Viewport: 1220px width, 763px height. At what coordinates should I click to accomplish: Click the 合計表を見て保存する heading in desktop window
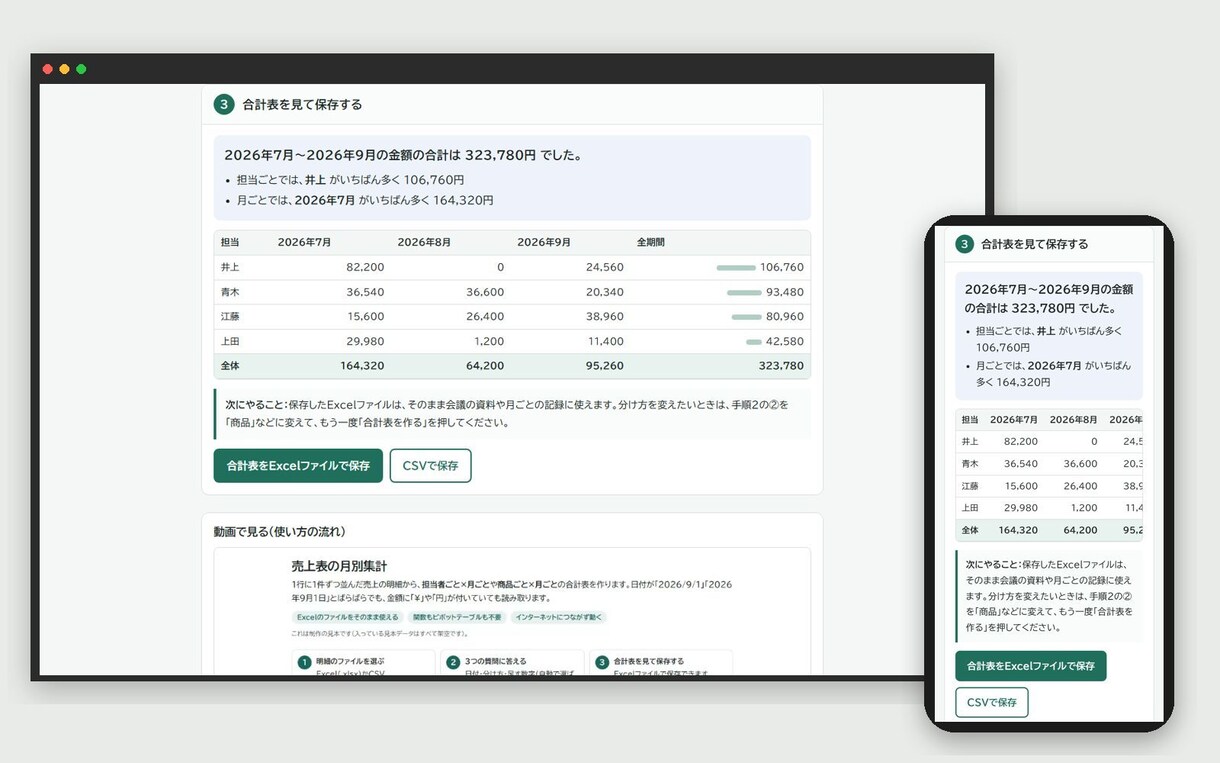coord(302,104)
